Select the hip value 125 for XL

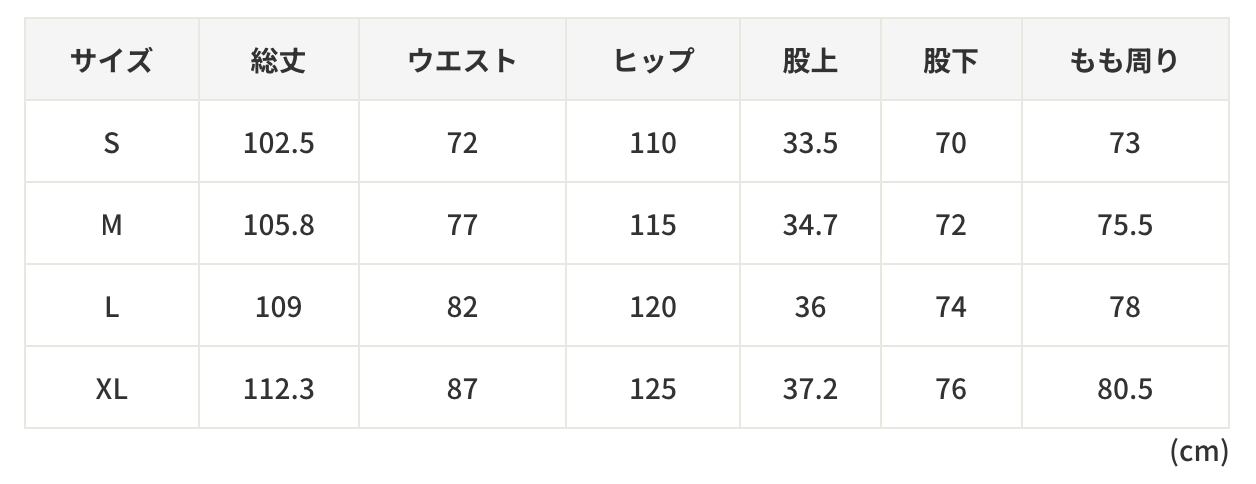653,388
